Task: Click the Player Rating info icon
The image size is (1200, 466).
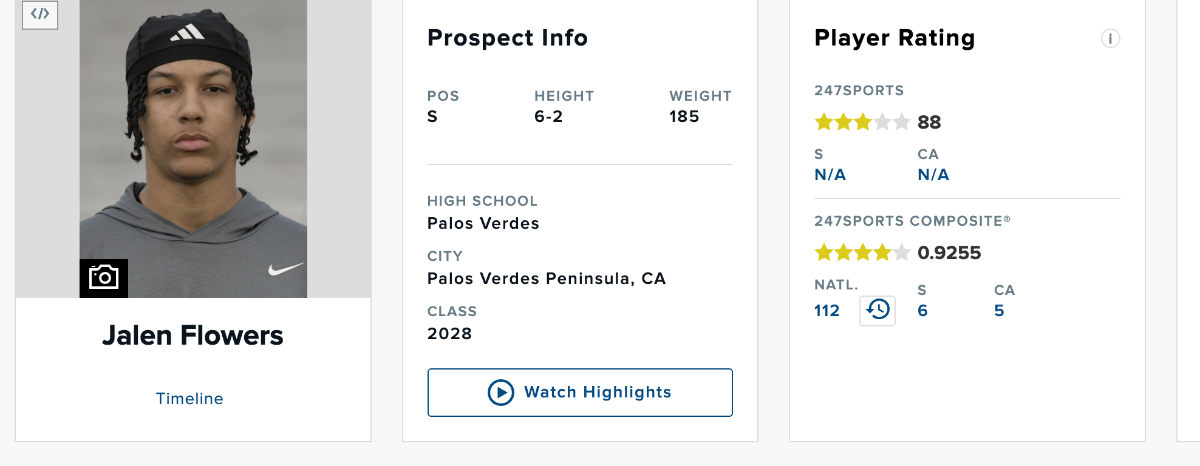Action: [1110, 39]
